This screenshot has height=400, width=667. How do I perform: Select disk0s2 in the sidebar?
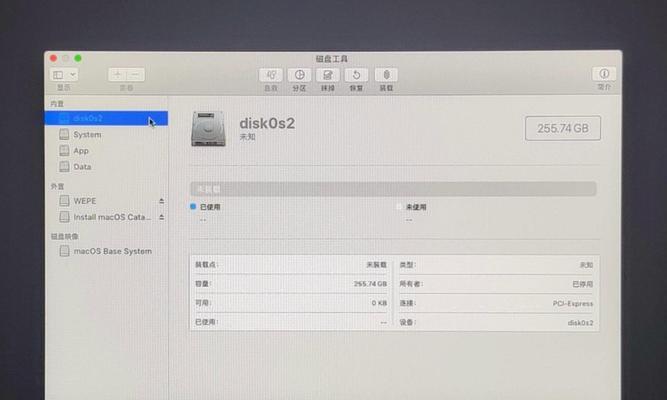click(x=106, y=118)
